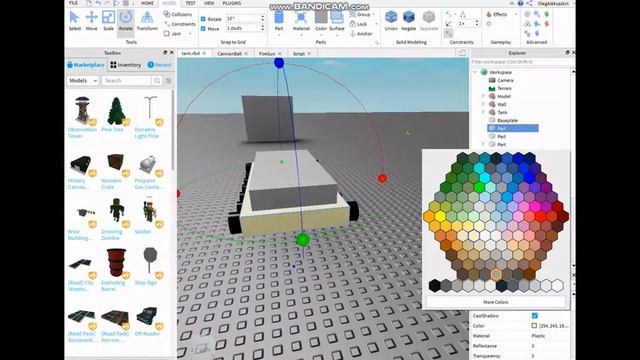This screenshot has width=640, height=360.
Task: Click the Material property value Plastic
Action: [x=538, y=336]
